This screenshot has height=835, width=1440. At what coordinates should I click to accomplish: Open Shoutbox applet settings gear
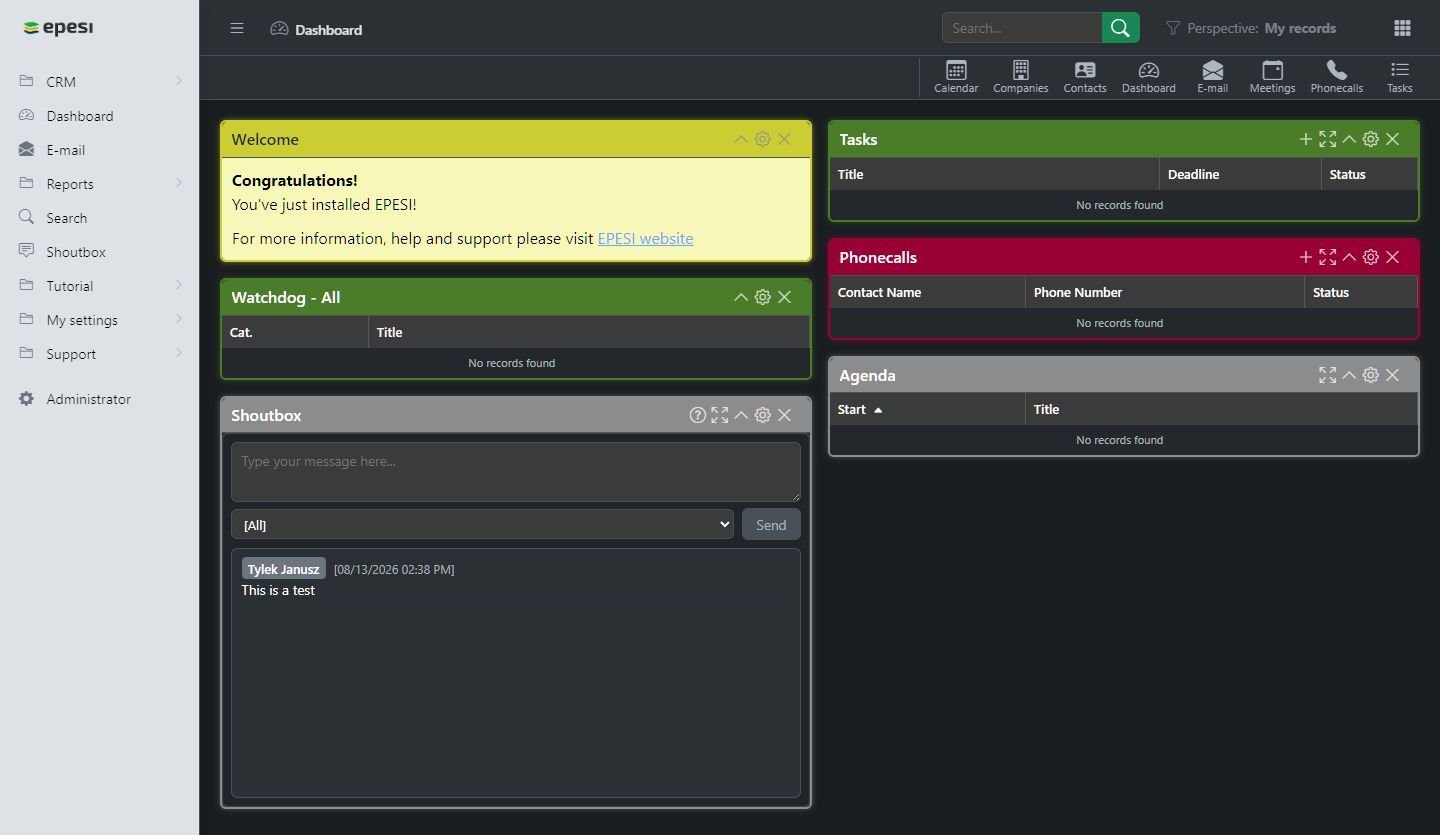point(762,415)
